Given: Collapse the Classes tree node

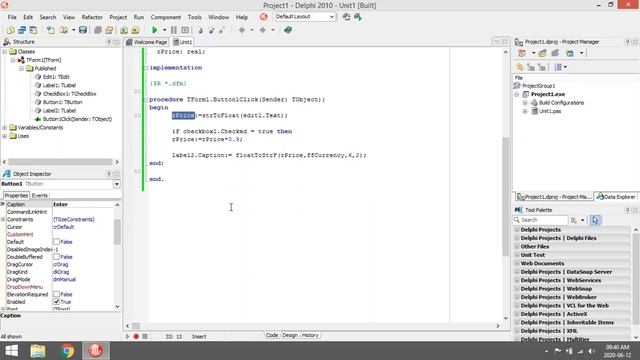Looking at the screenshot, I should 4,52.
